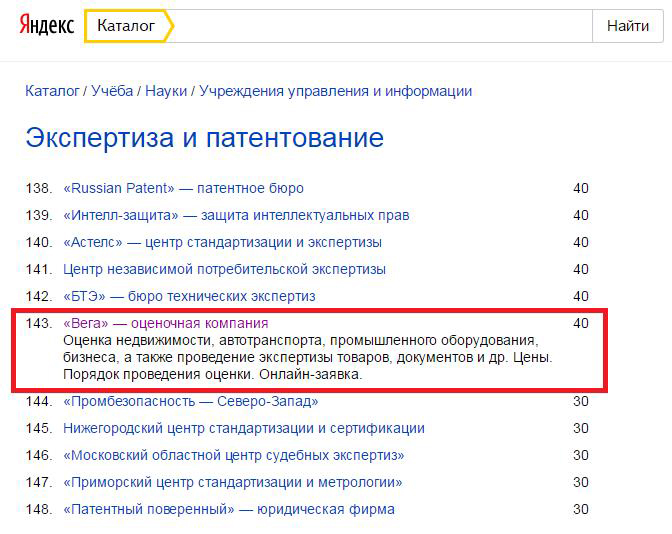Image resolution: width=672 pixels, height=534 pixels.
Task: Click the Найти search button
Action: 628,26
